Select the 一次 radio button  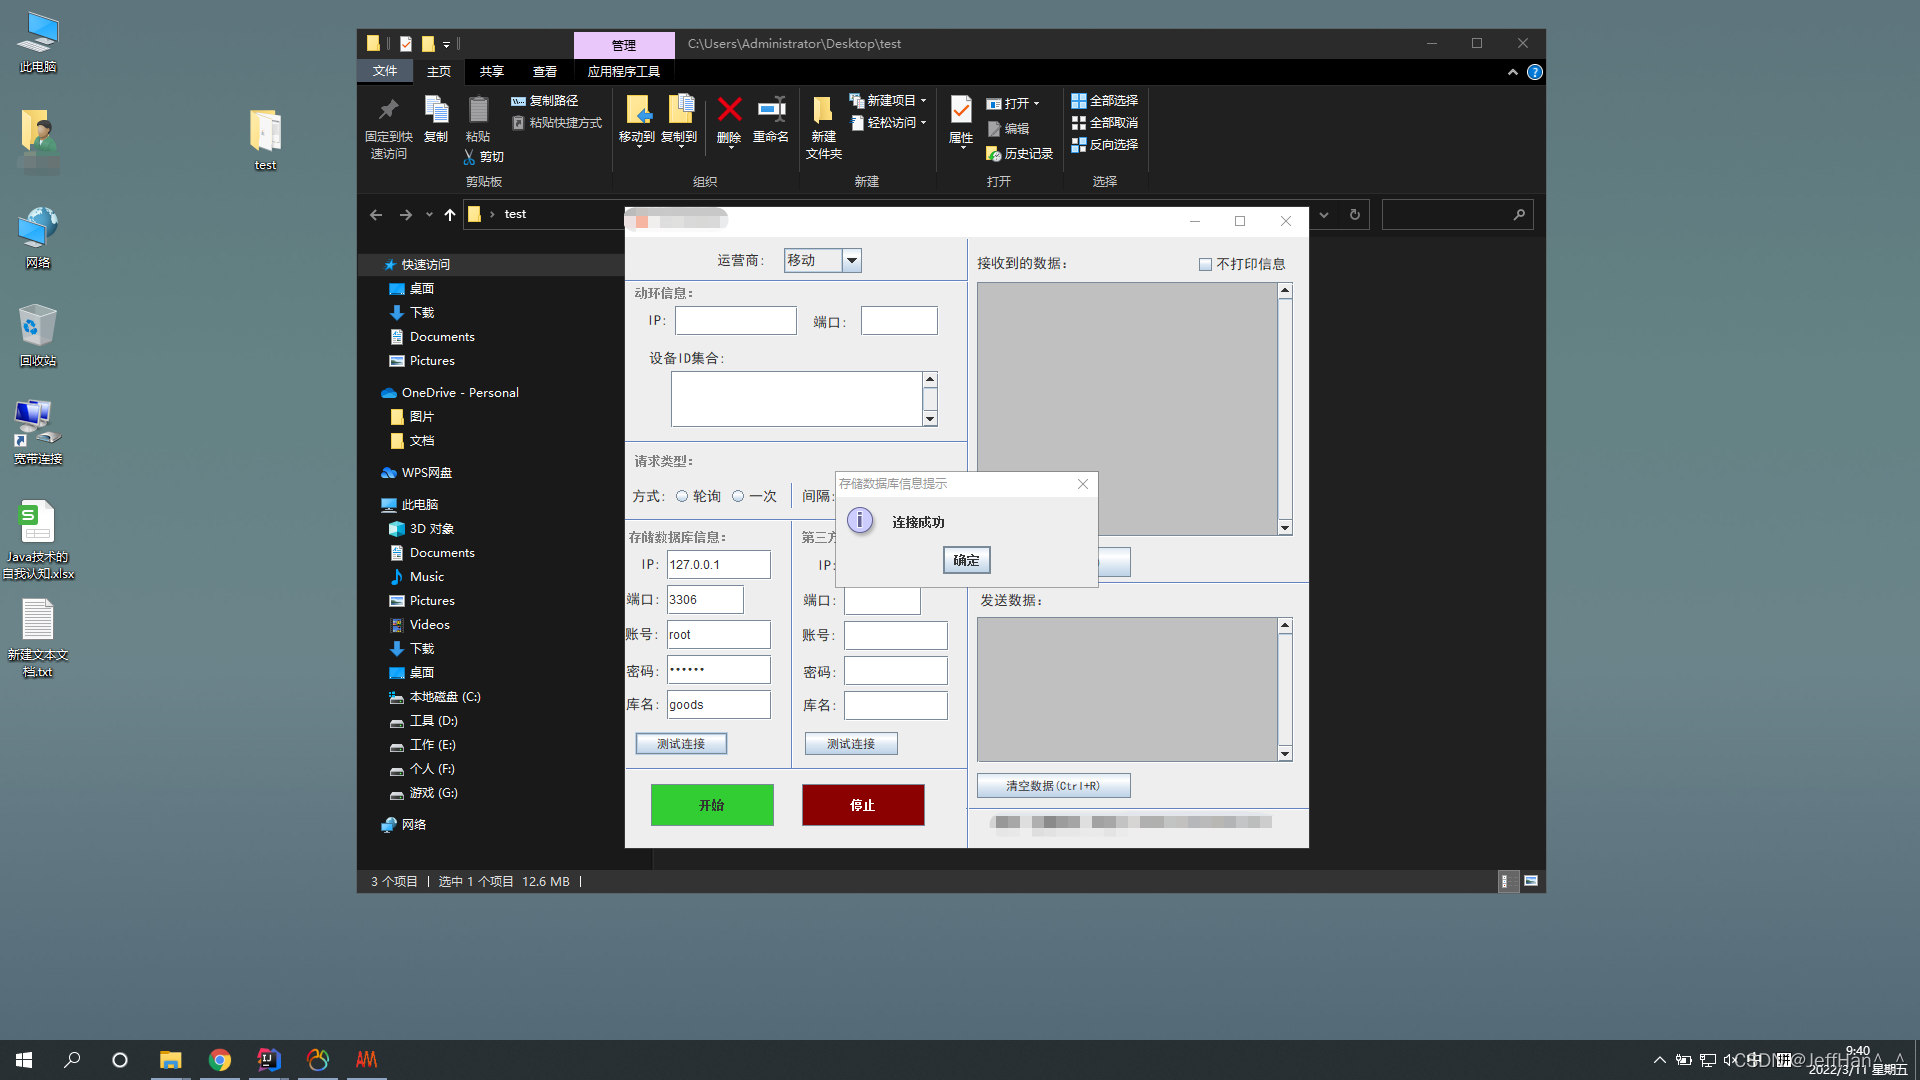pos(738,496)
